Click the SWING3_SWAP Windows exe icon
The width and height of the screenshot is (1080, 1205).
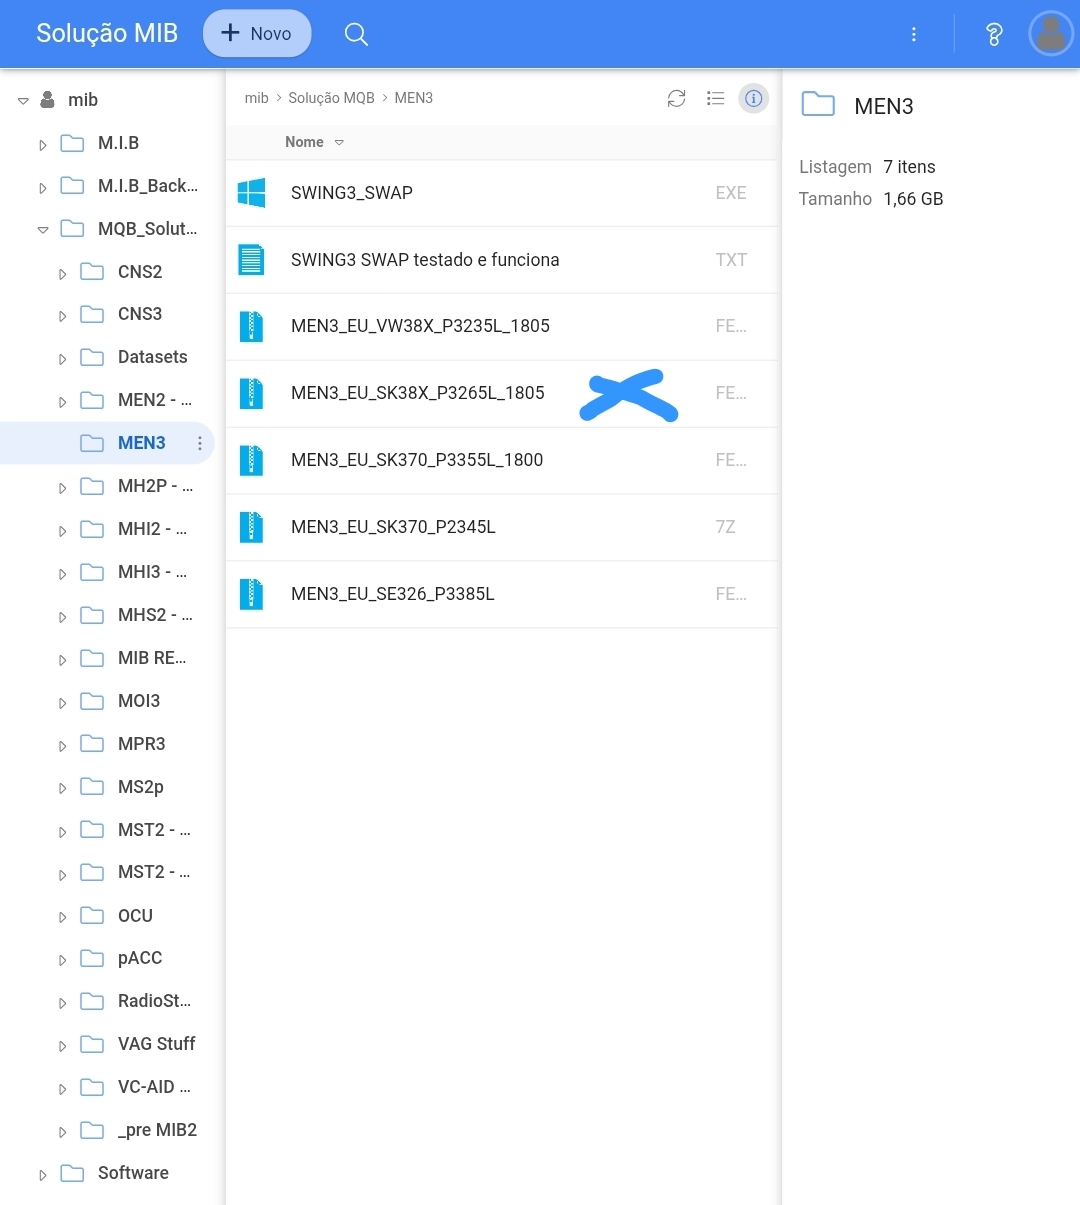pyautogui.click(x=251, y=193)
